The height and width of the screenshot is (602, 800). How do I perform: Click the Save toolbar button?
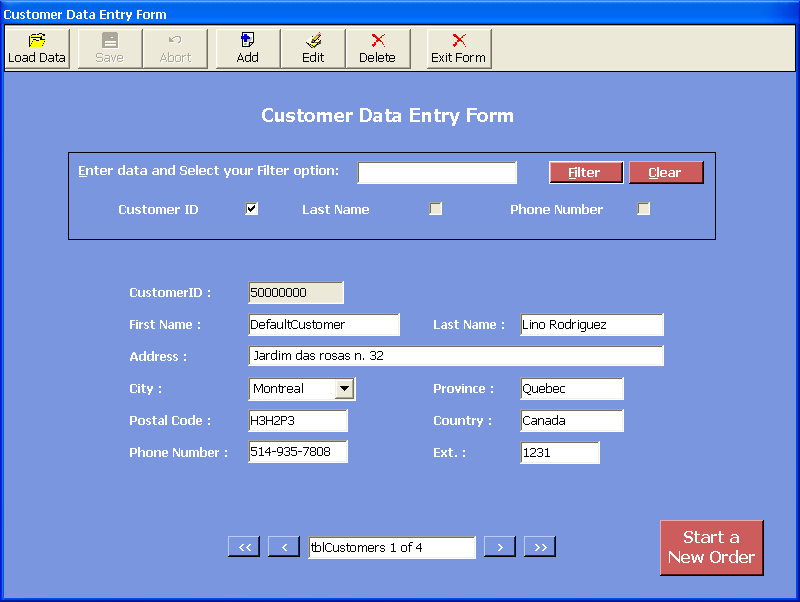point(110,48)
